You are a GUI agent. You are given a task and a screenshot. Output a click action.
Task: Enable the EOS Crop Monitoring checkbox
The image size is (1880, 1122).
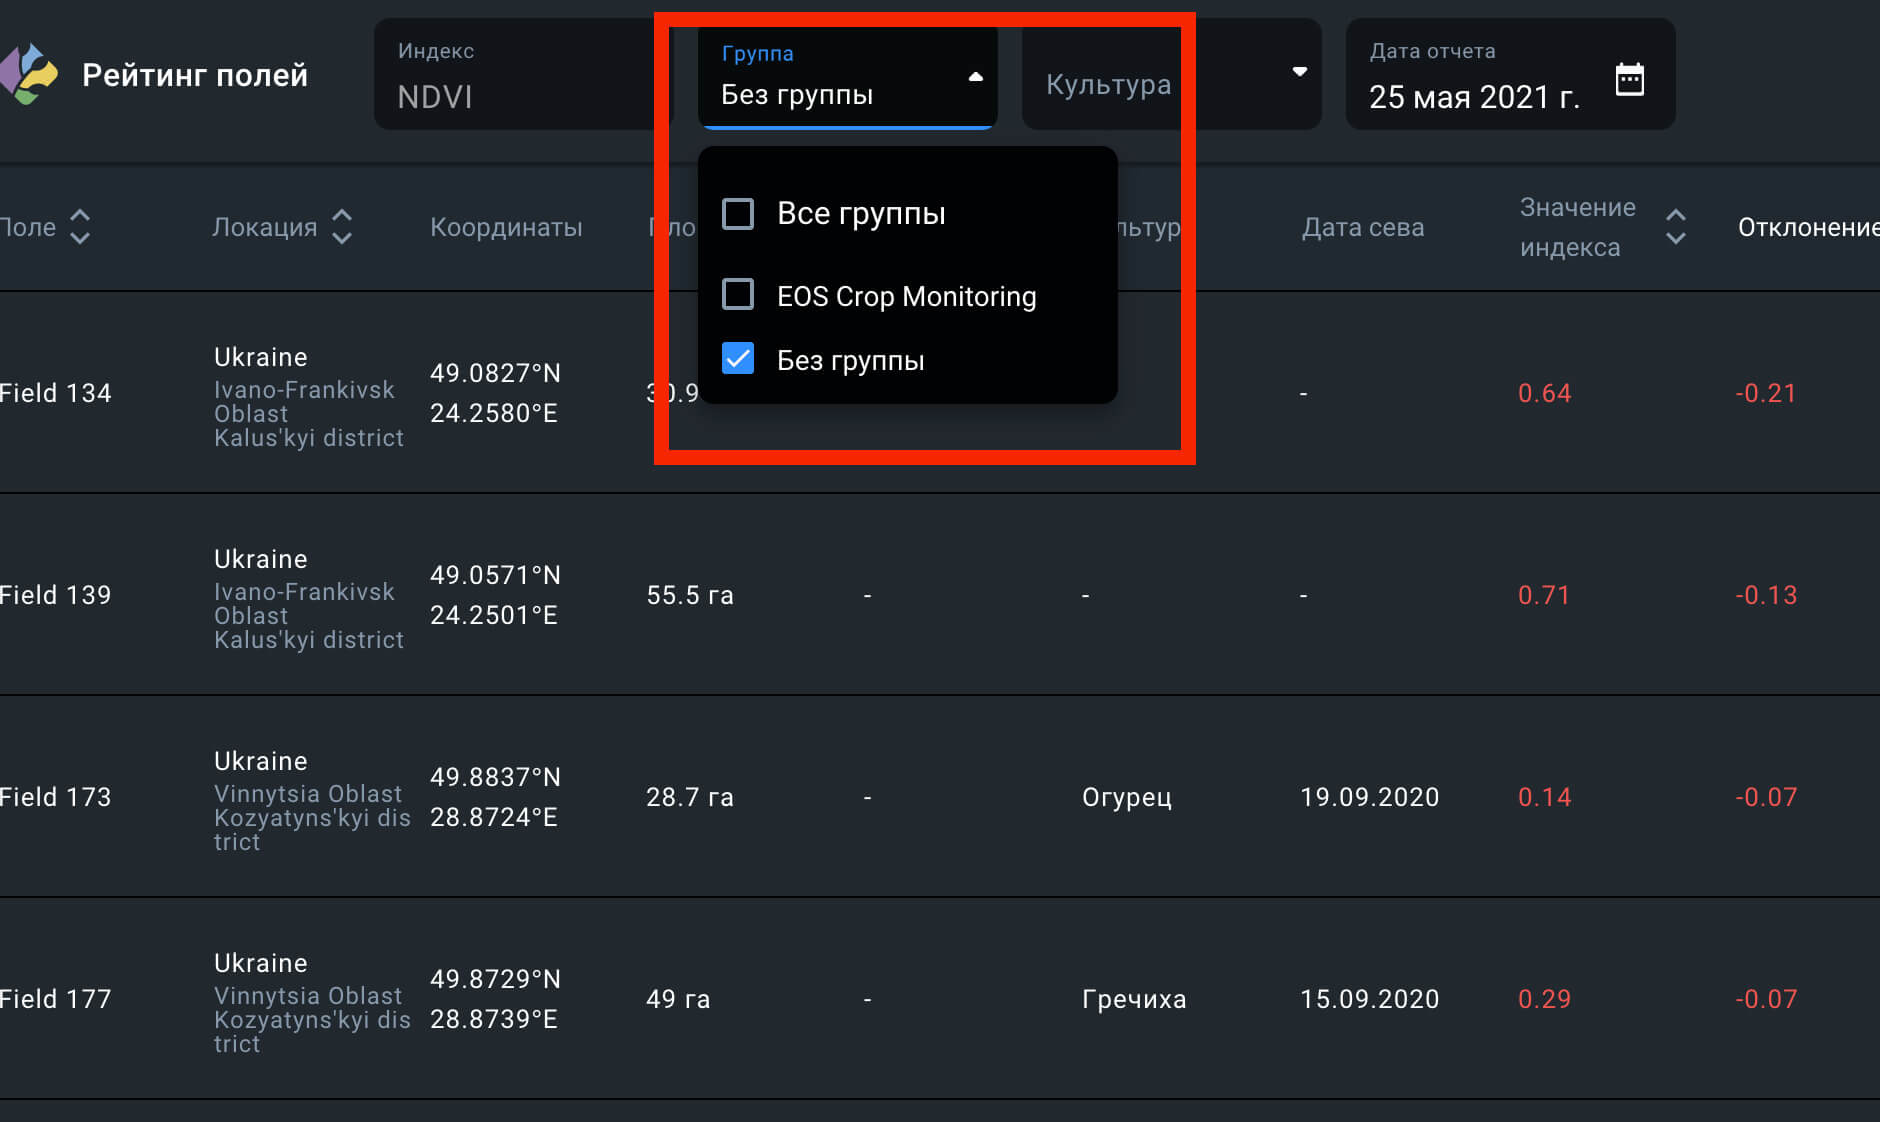coord(738,295)
